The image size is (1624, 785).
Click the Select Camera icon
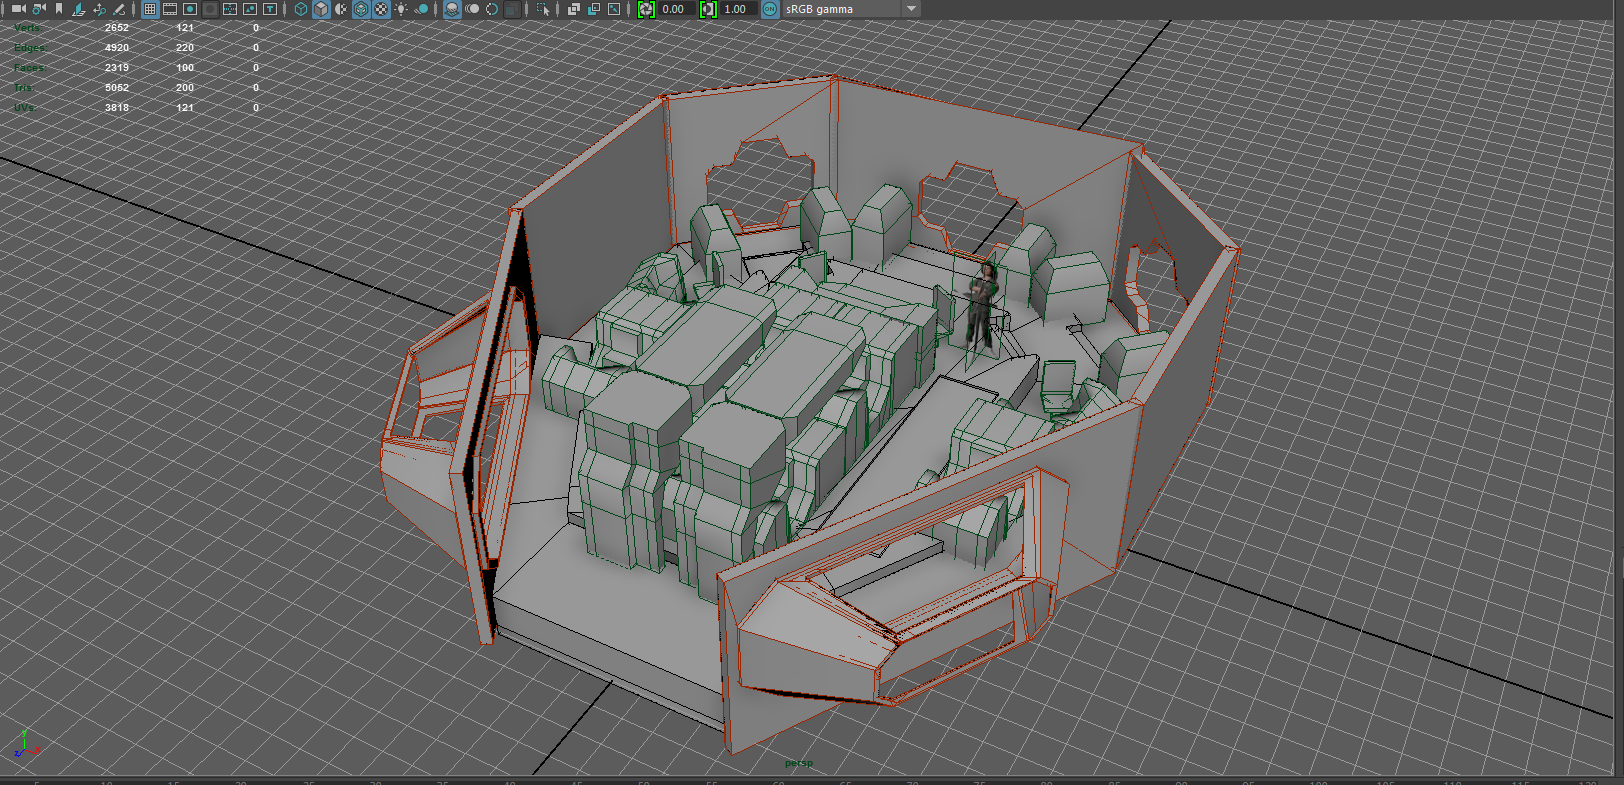[18, 9]
